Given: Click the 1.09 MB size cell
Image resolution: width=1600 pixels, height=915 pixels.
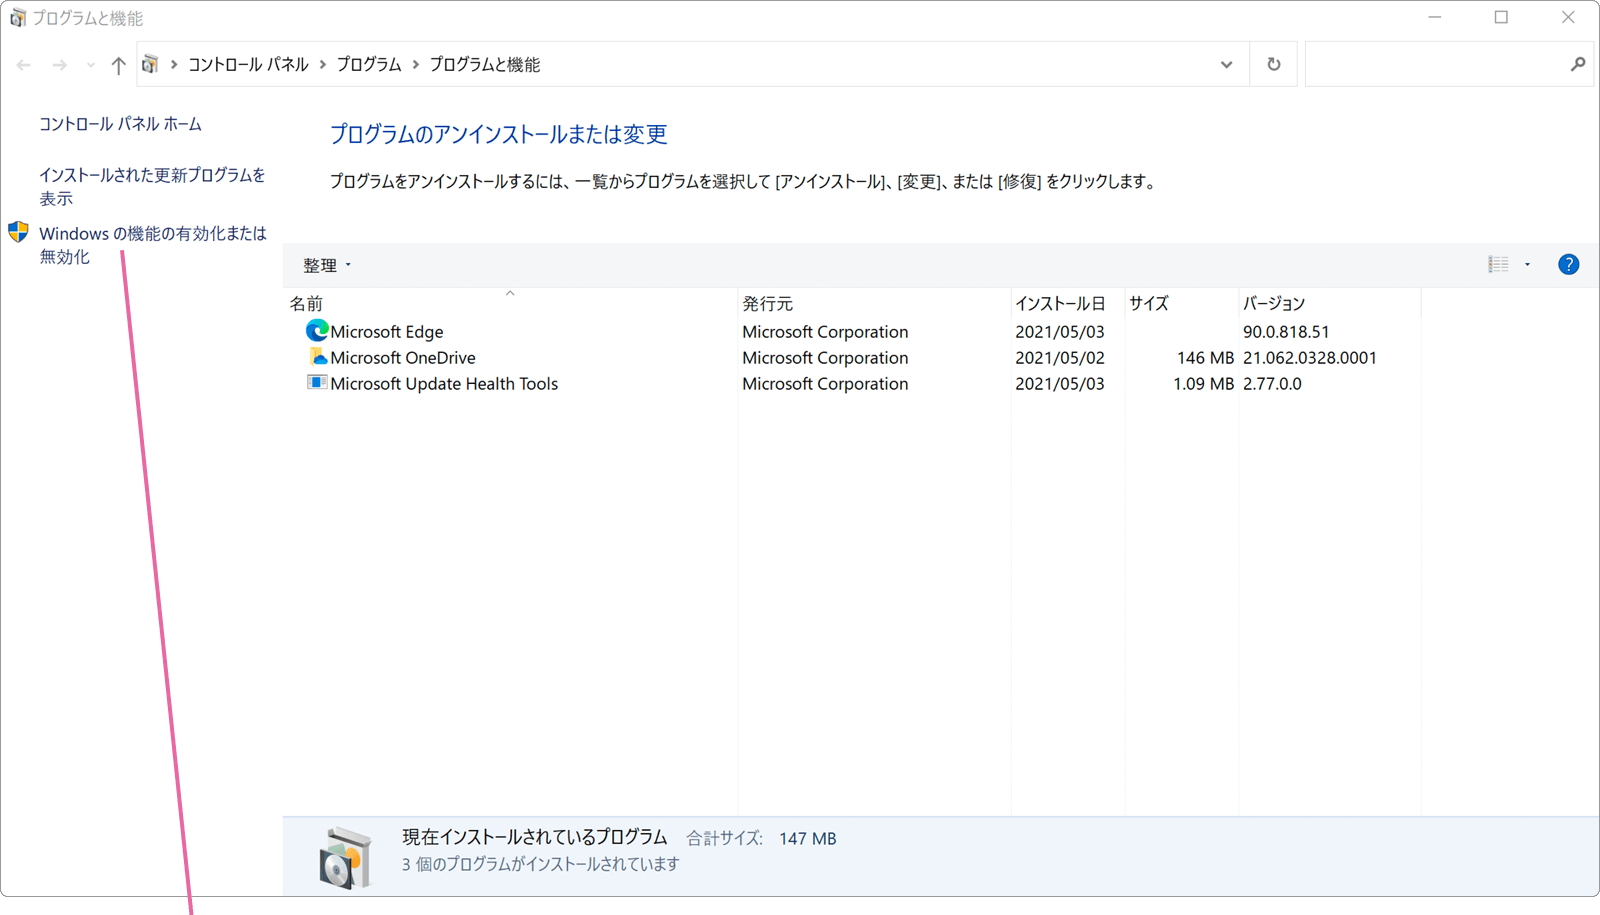Looking at the screenshot, I should click(x=1203, y=384).
